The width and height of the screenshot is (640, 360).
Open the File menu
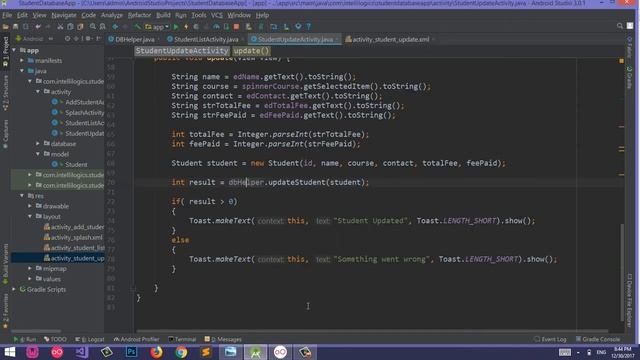tap(7, 16)
